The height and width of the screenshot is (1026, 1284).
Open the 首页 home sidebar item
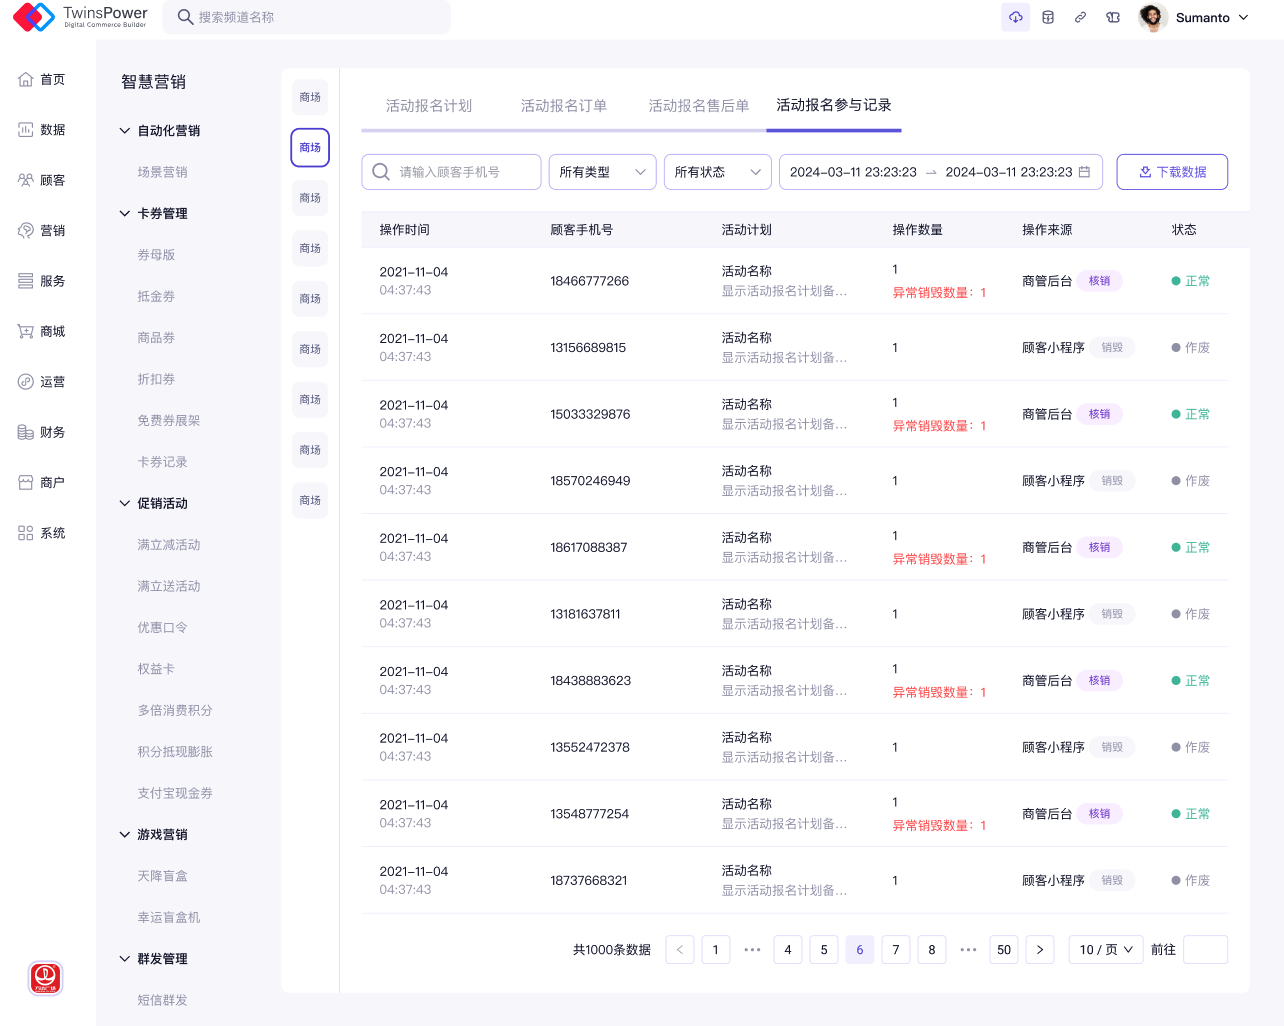(42, 80)
